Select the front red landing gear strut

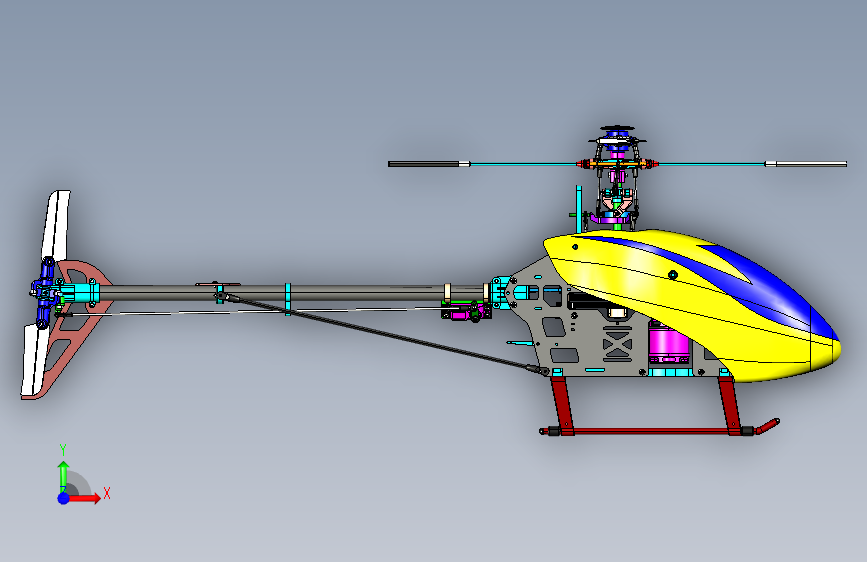[x=730, y=405]
